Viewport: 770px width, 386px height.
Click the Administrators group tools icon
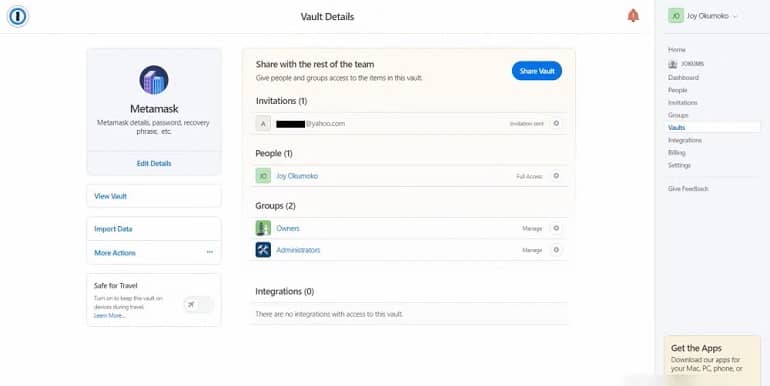pyautogui.click(x=263, y=249)
